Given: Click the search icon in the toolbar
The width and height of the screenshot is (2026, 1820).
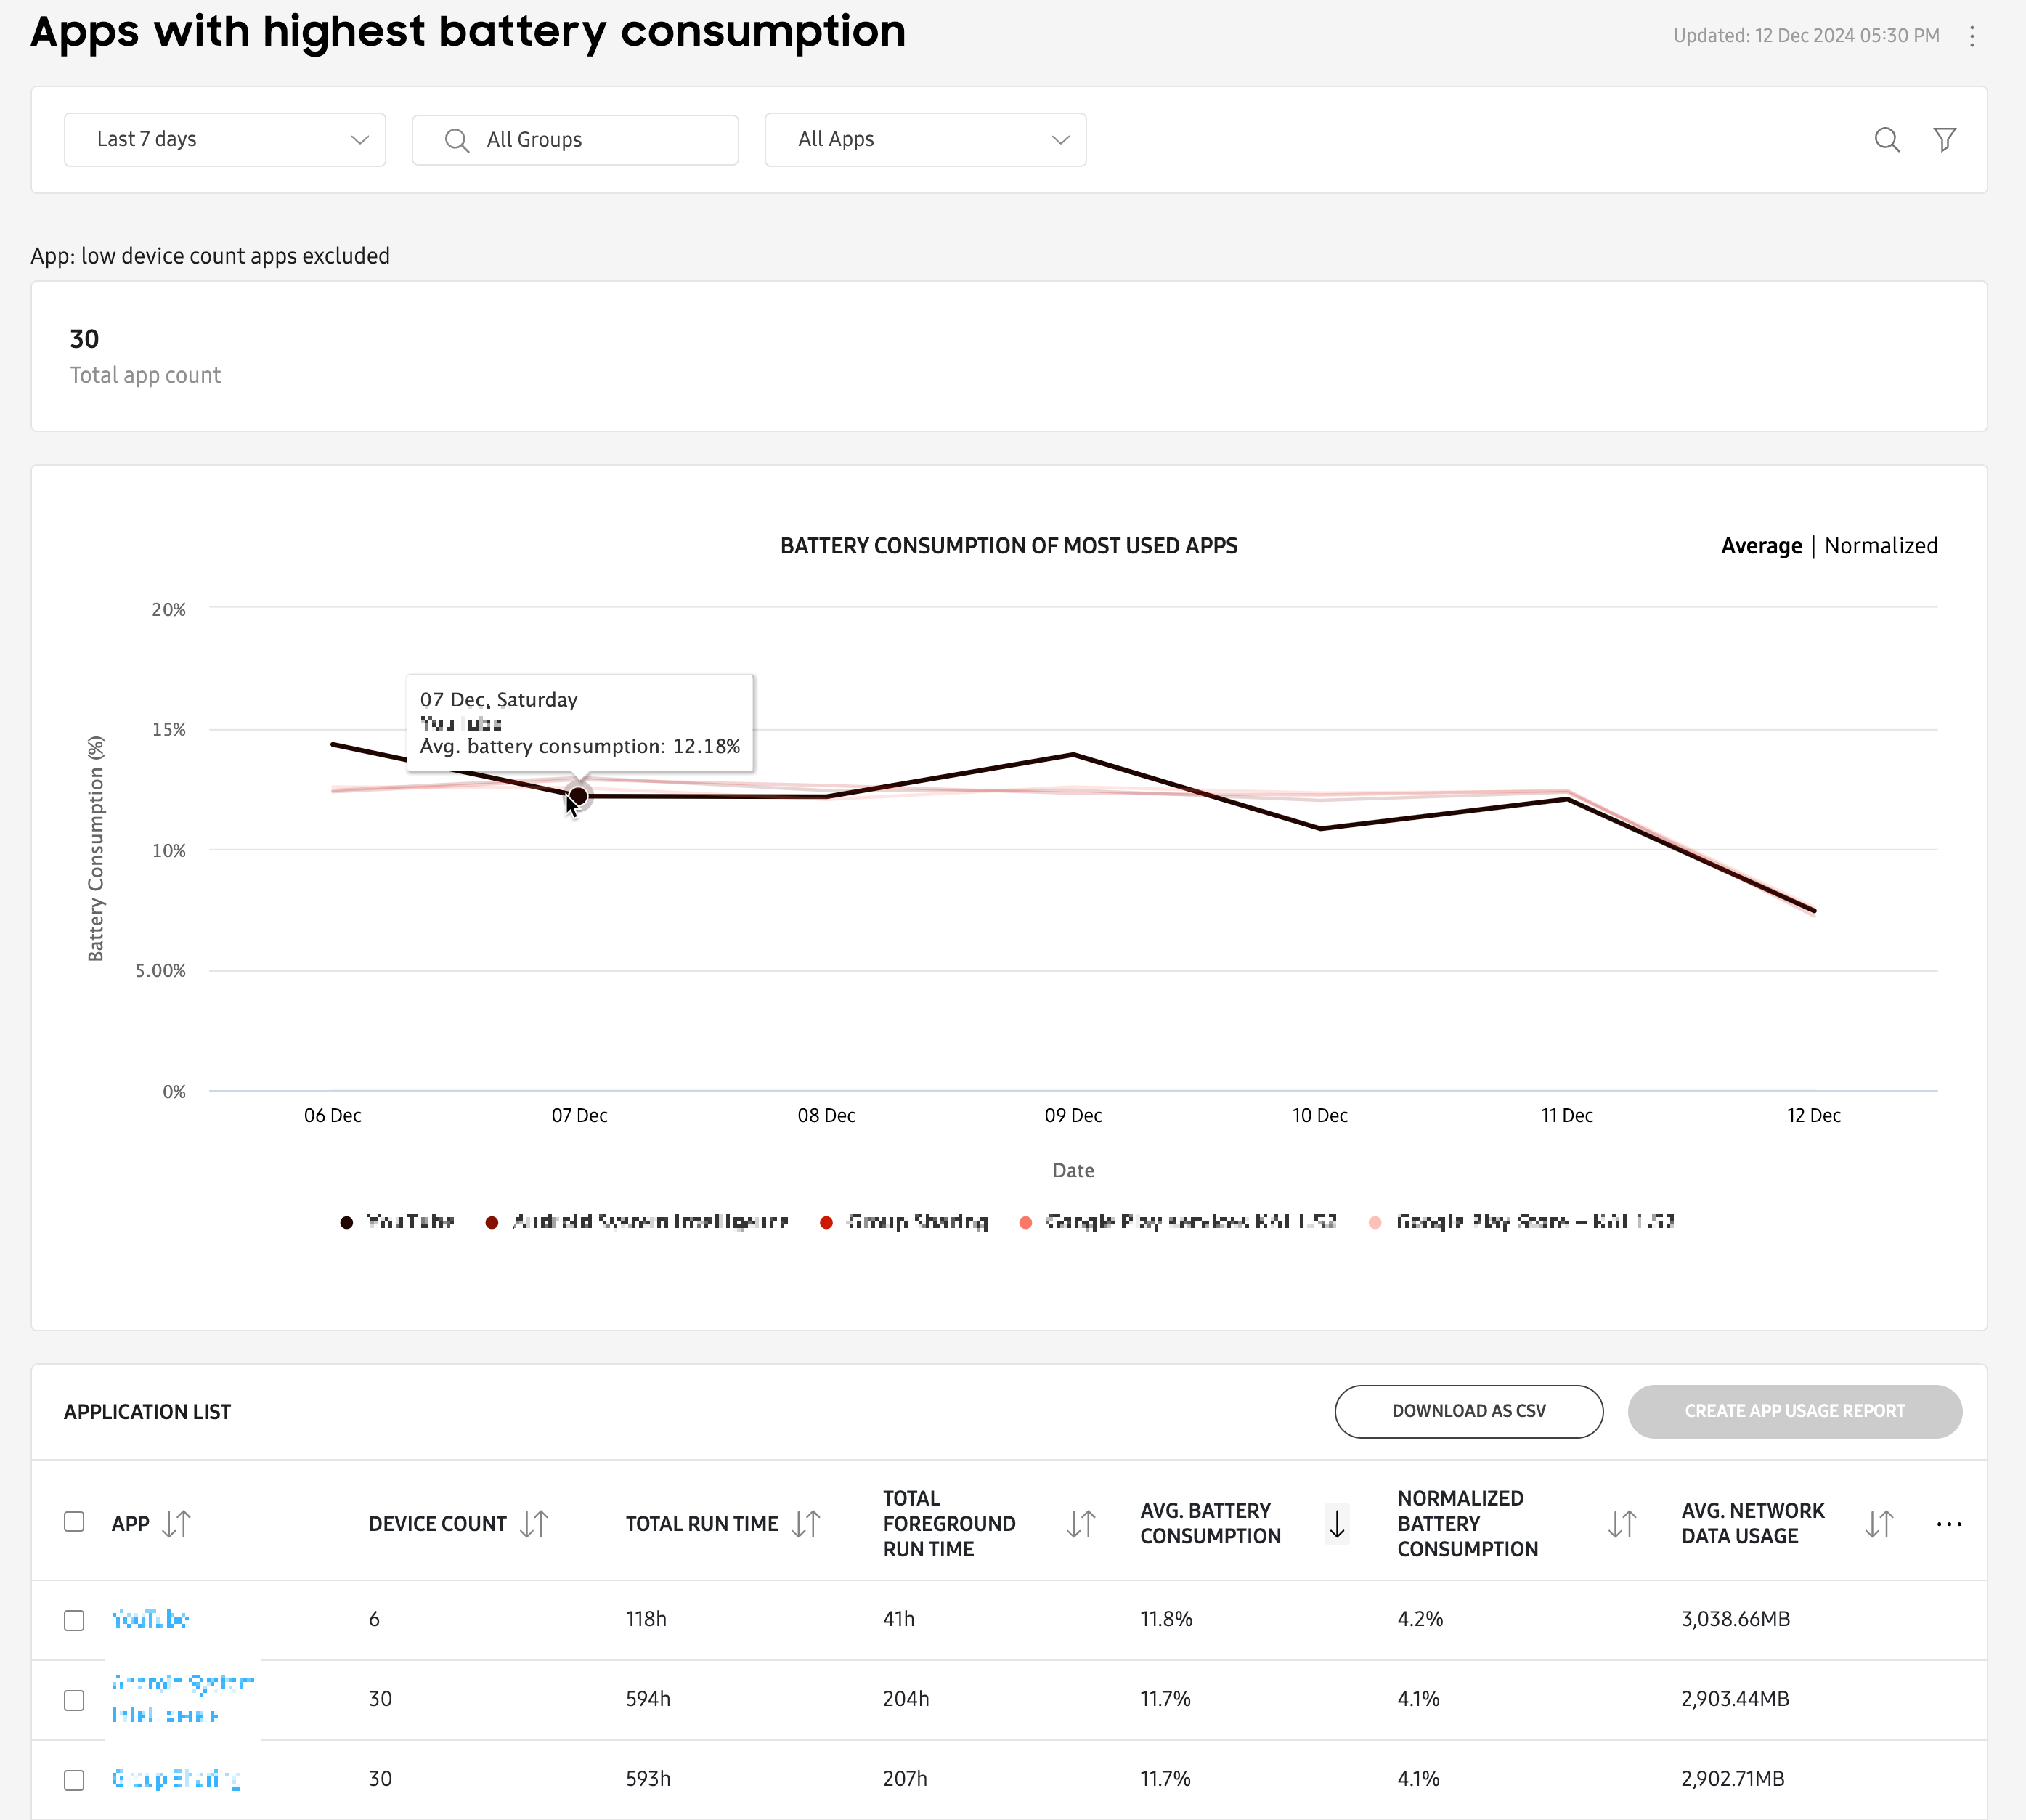Looking at the screenshot, I should (x=1885, y=139).
